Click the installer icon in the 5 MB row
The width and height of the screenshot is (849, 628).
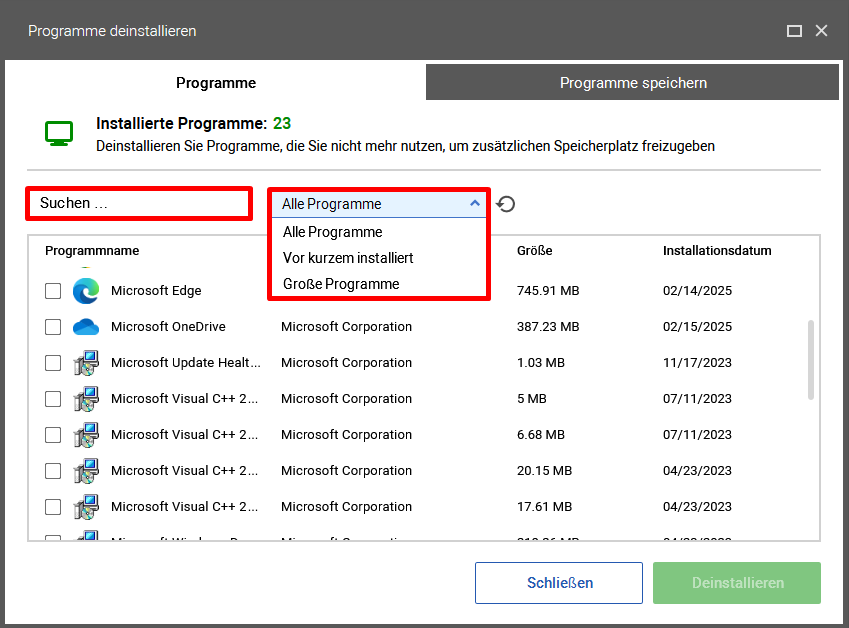[86, 399]
